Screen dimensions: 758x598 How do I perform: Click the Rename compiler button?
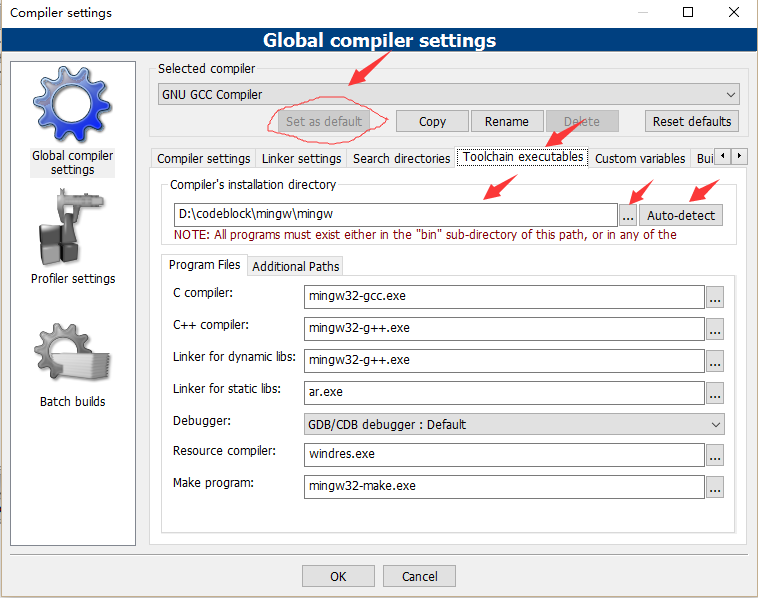tap(507, 121)
